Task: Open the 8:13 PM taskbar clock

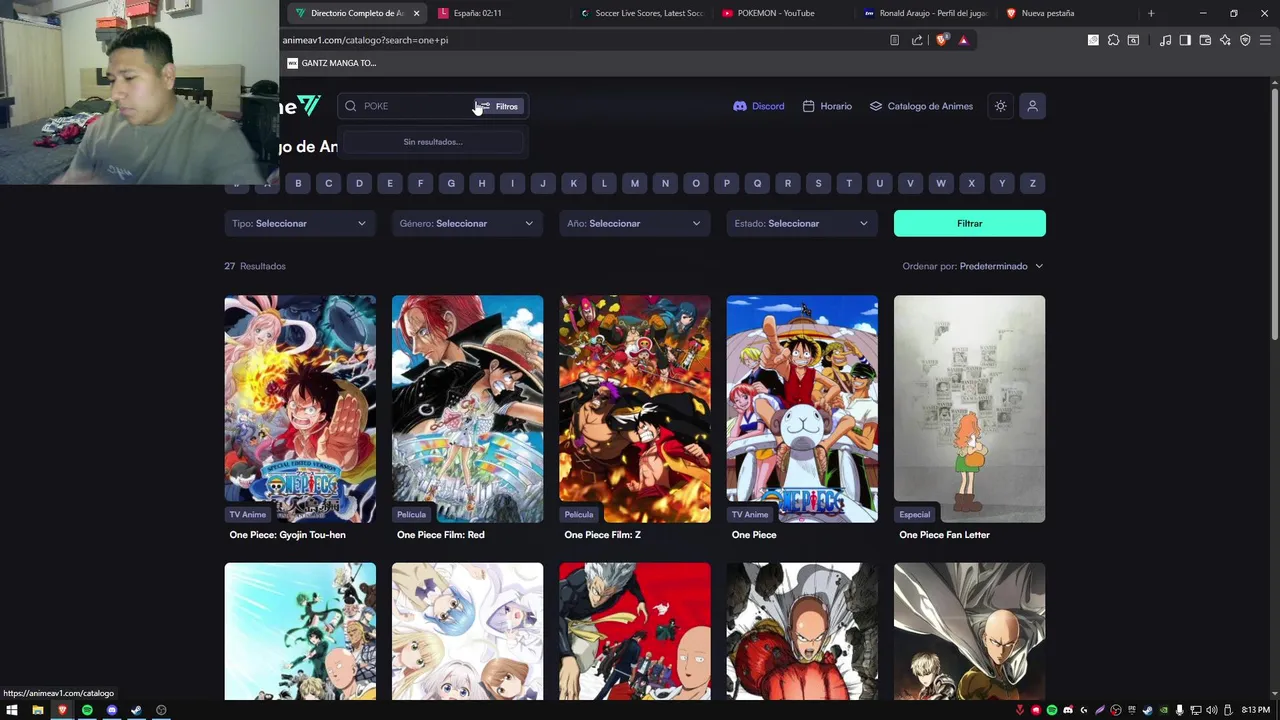Action: coord(1255,710)
